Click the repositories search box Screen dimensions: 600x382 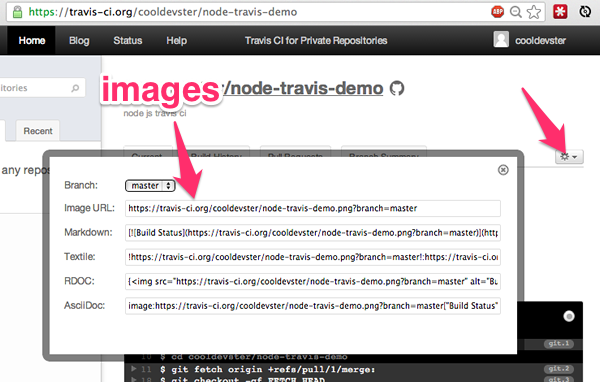click(x=42, y=88)
